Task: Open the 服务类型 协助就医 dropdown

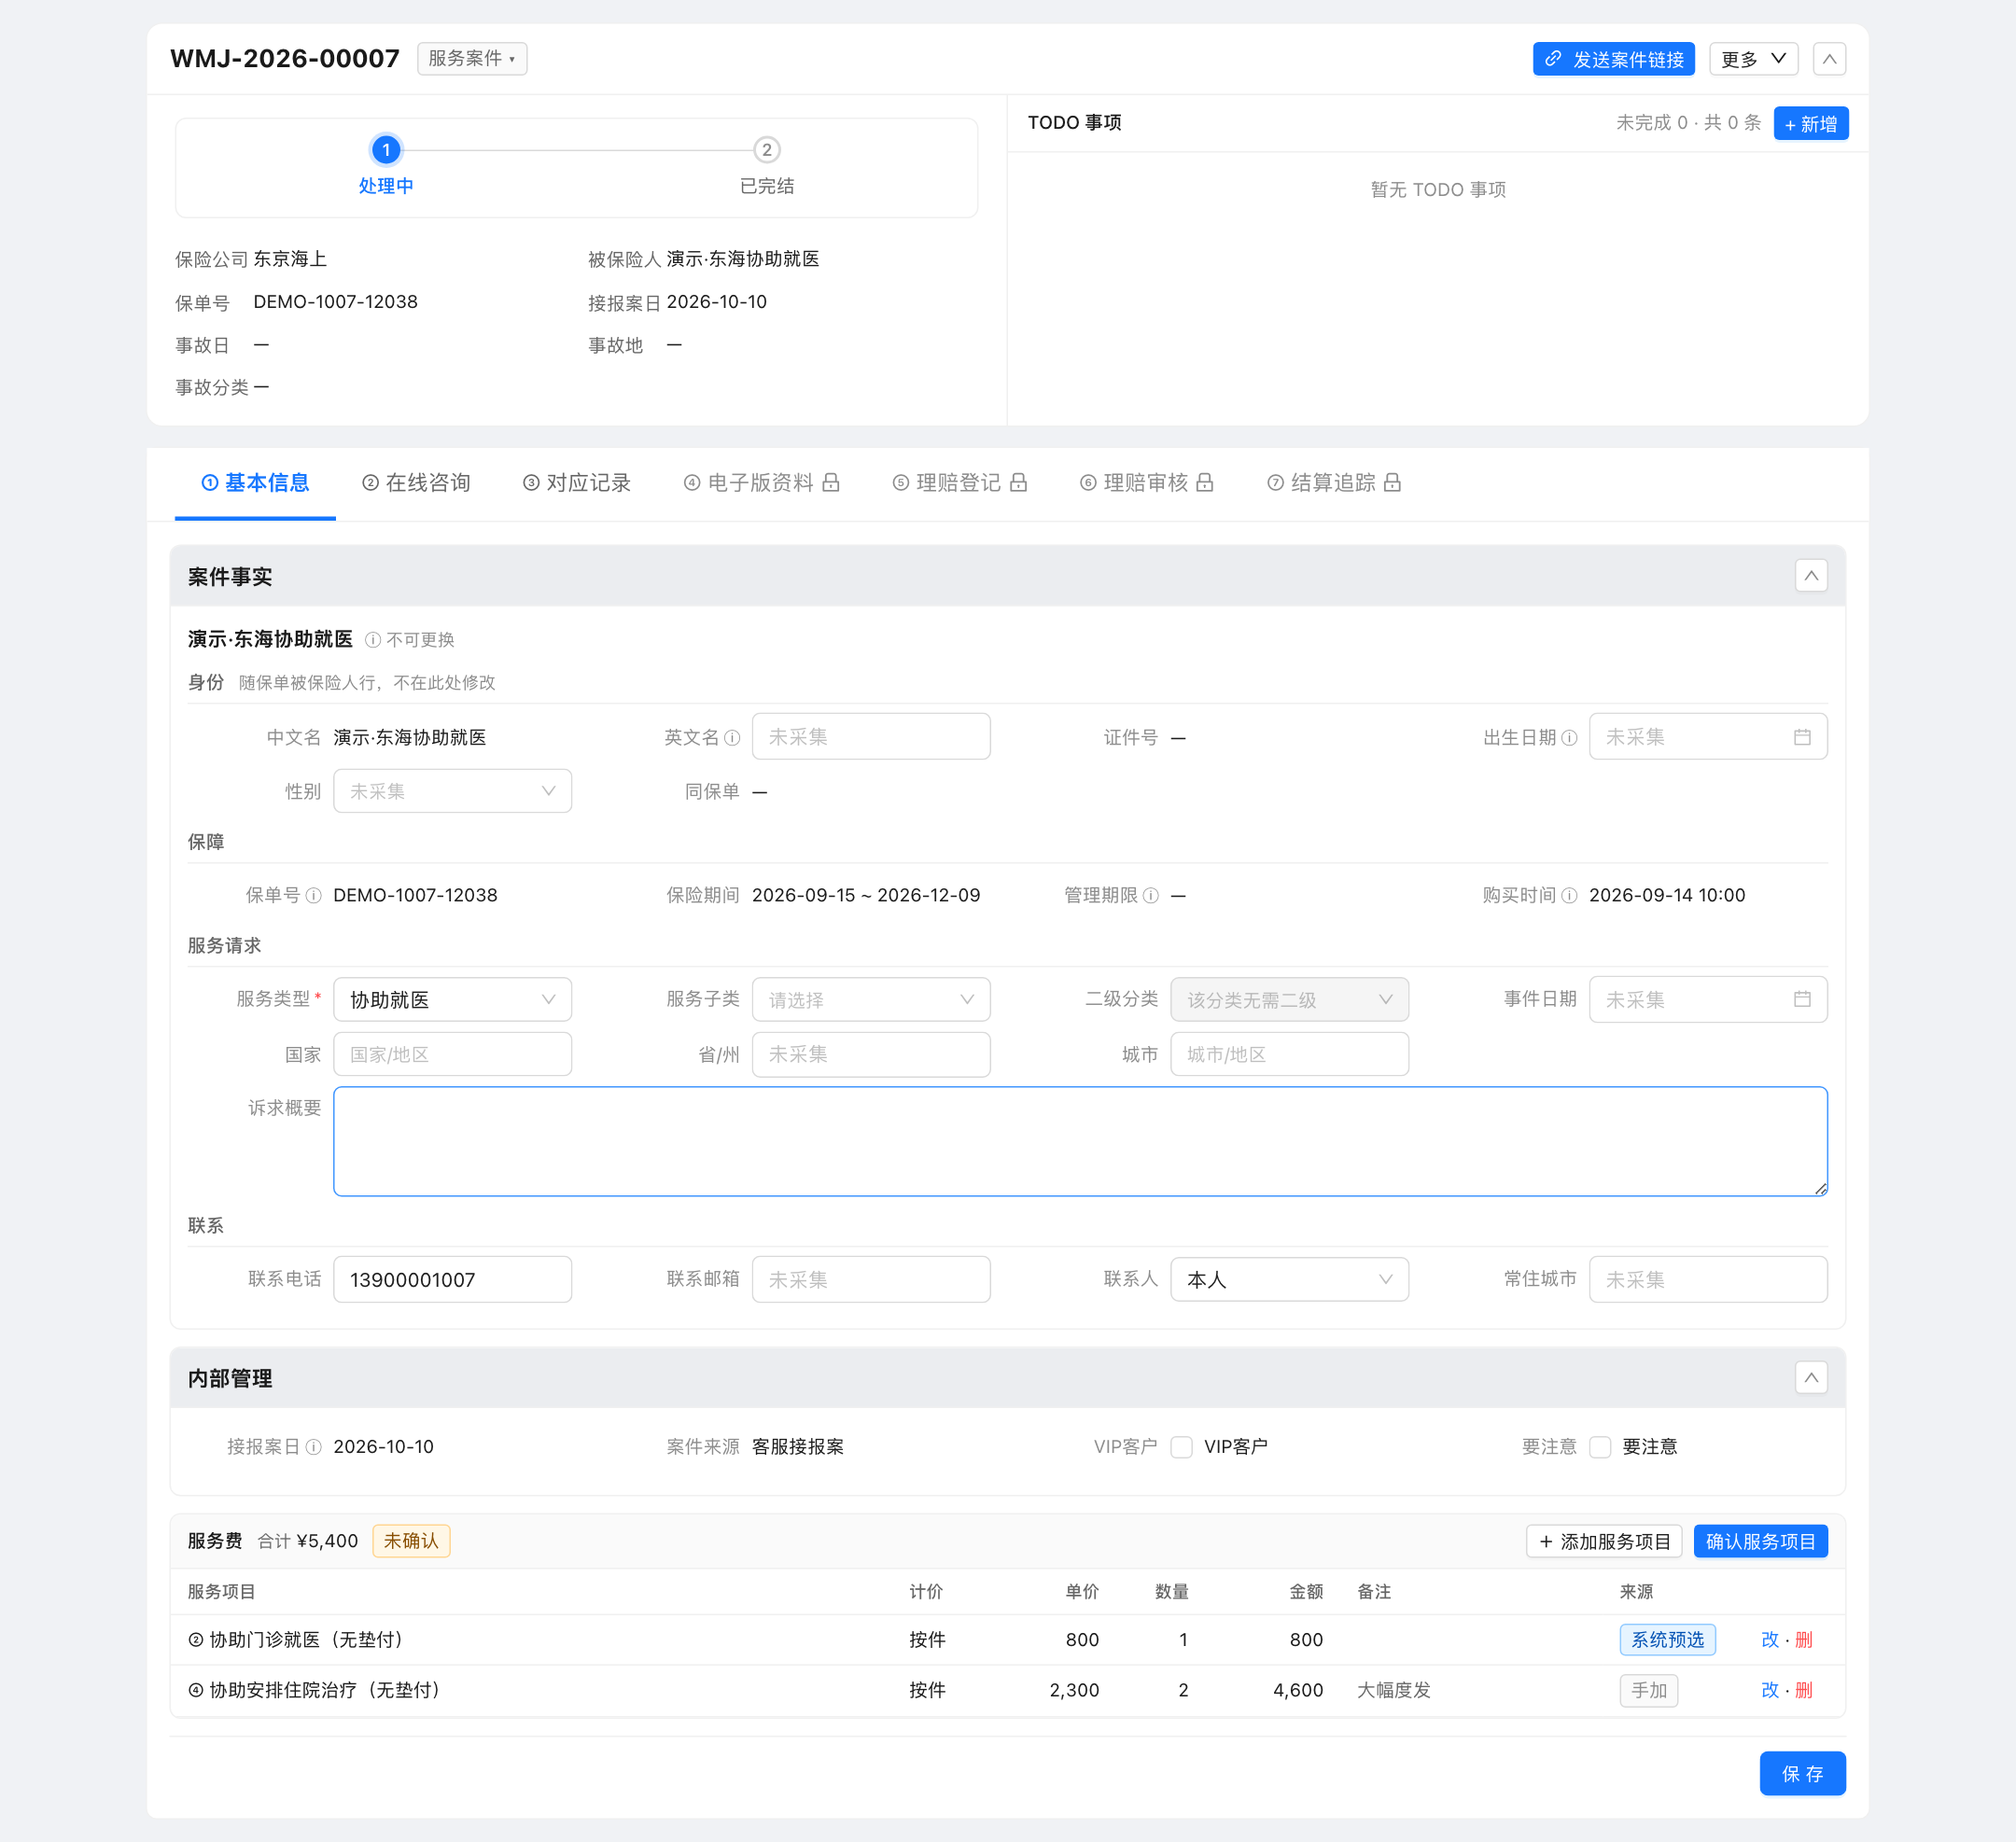Action: [x=452, y=1000]
